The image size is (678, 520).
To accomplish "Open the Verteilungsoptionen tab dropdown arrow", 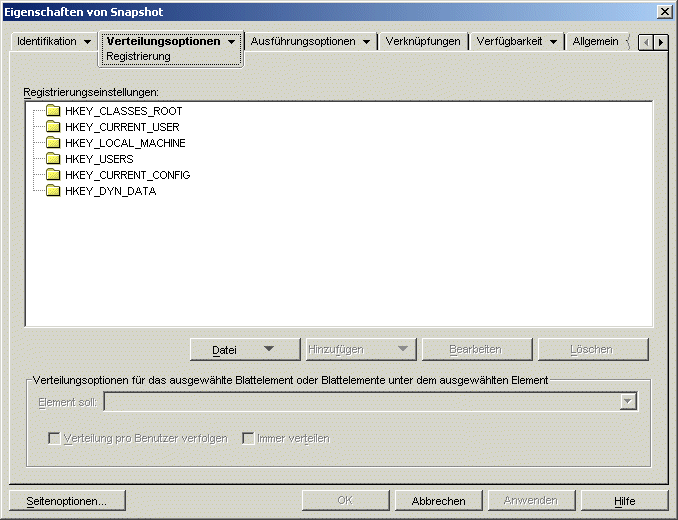I will tap(232, 42).
